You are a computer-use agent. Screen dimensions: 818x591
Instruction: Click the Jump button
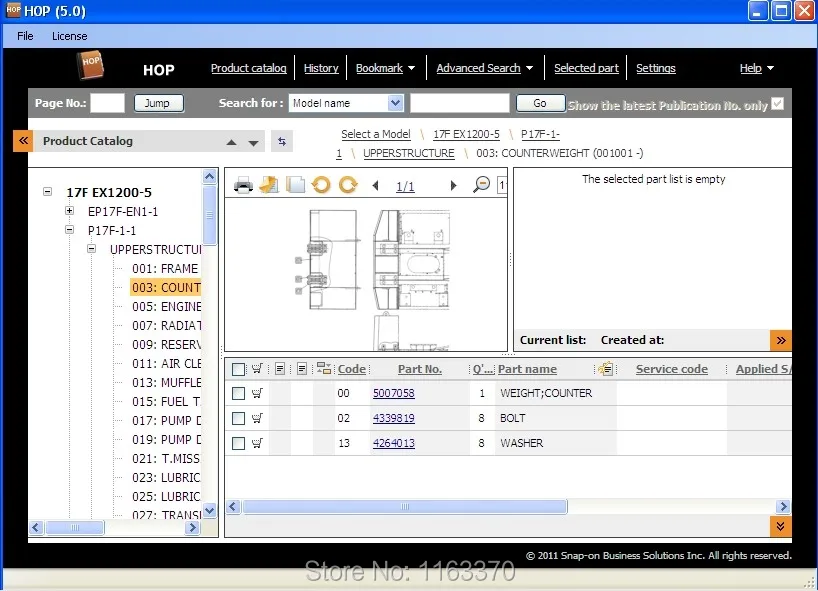click(x=159, y=103)
